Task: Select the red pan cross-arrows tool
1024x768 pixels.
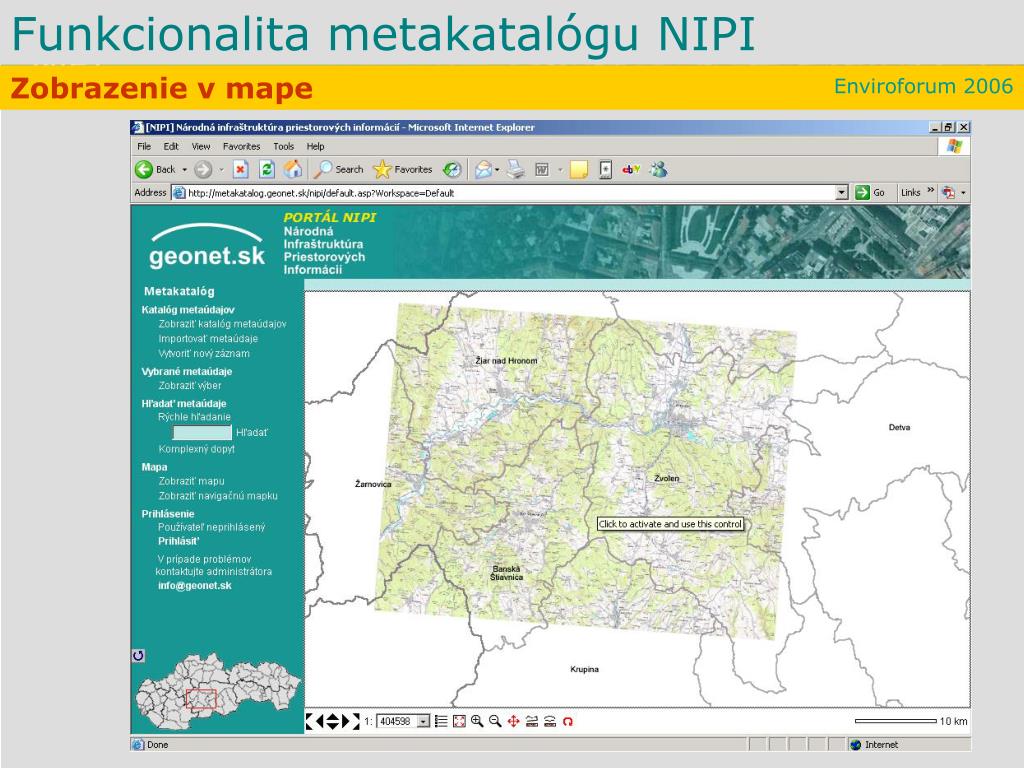Action: tap(513, 722)
